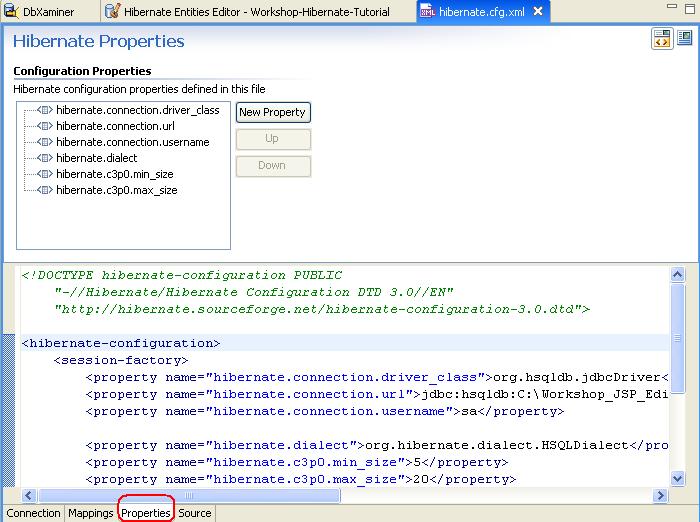The image size is (700, 522).
Task: Switch to the Source page tab
Action: click(x=195, y=513)
